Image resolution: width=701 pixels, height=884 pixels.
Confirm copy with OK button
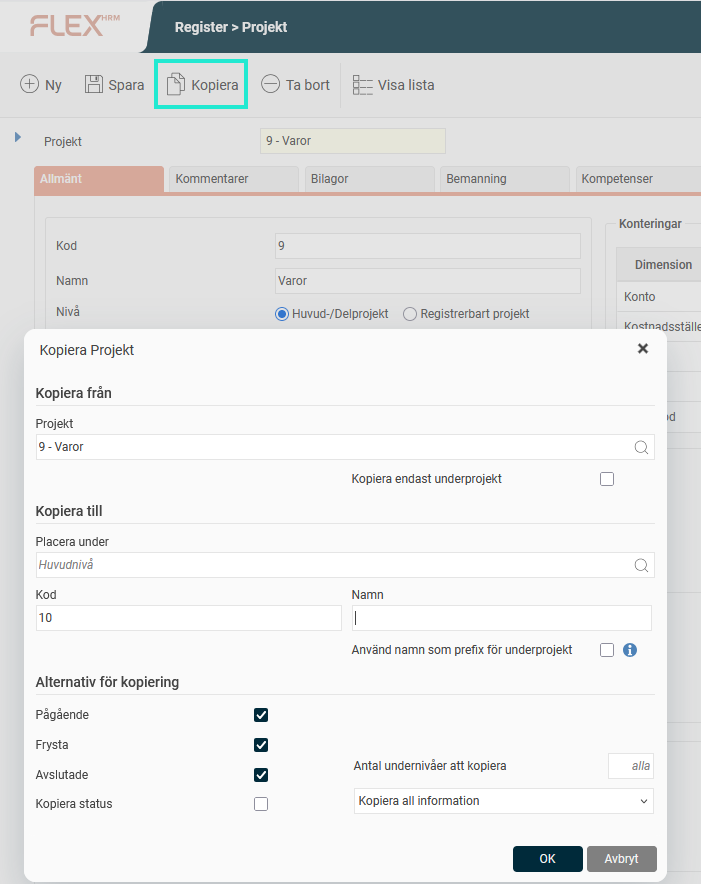547,859
